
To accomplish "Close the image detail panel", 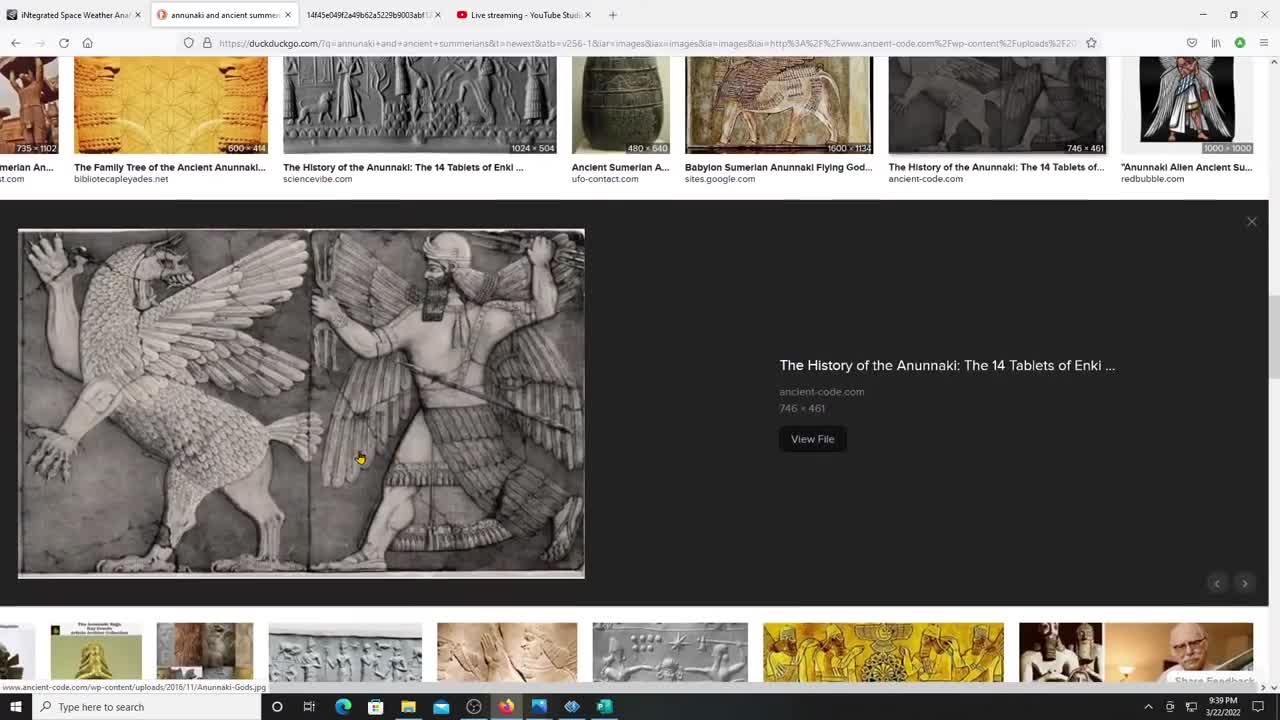I will (1251, 222).
